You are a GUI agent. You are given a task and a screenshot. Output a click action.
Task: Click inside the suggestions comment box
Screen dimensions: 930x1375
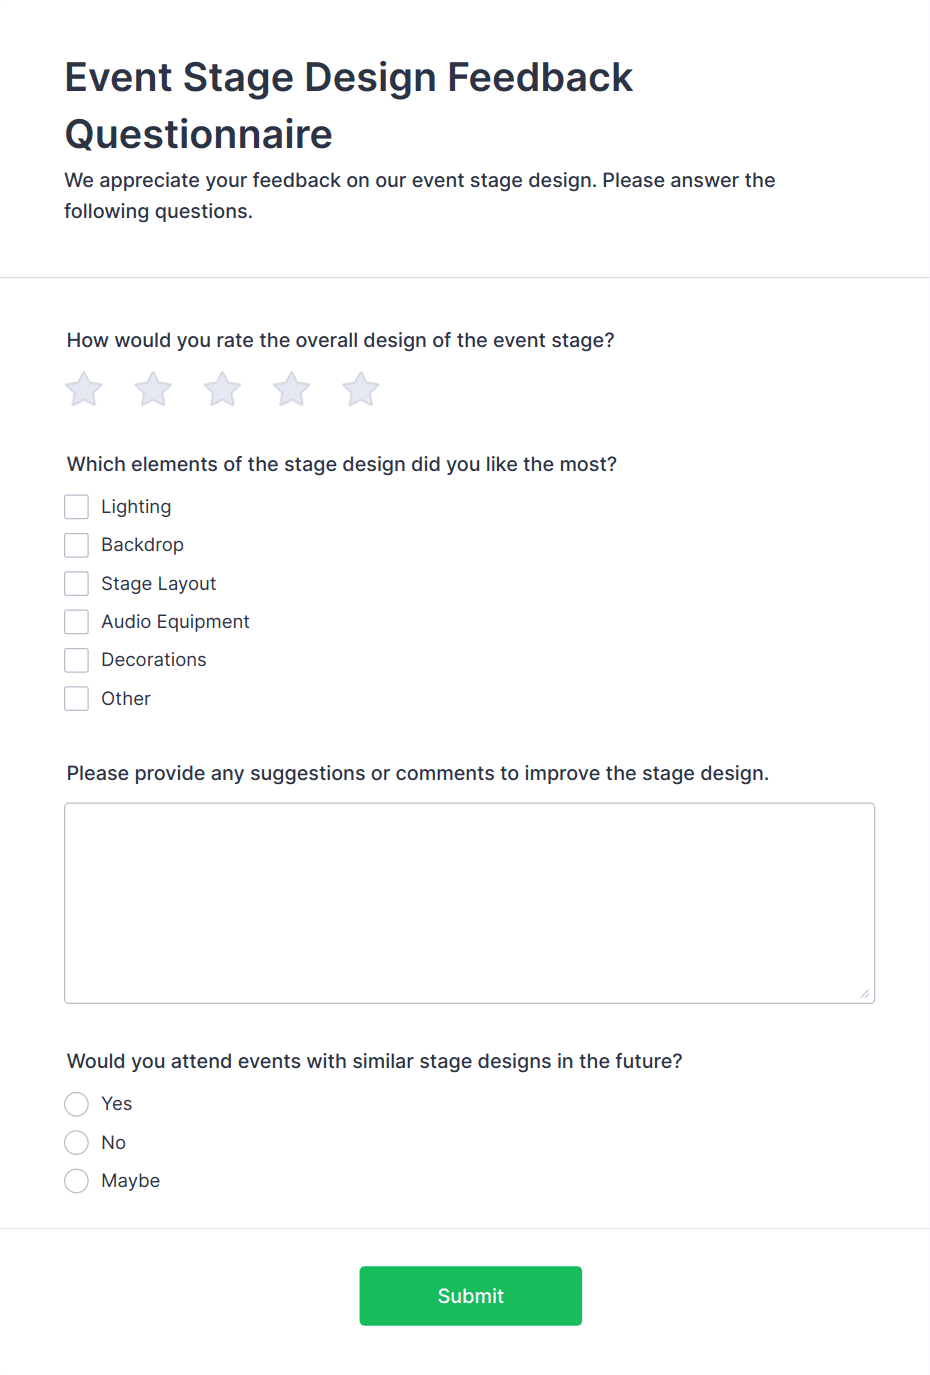pos(470,900)
